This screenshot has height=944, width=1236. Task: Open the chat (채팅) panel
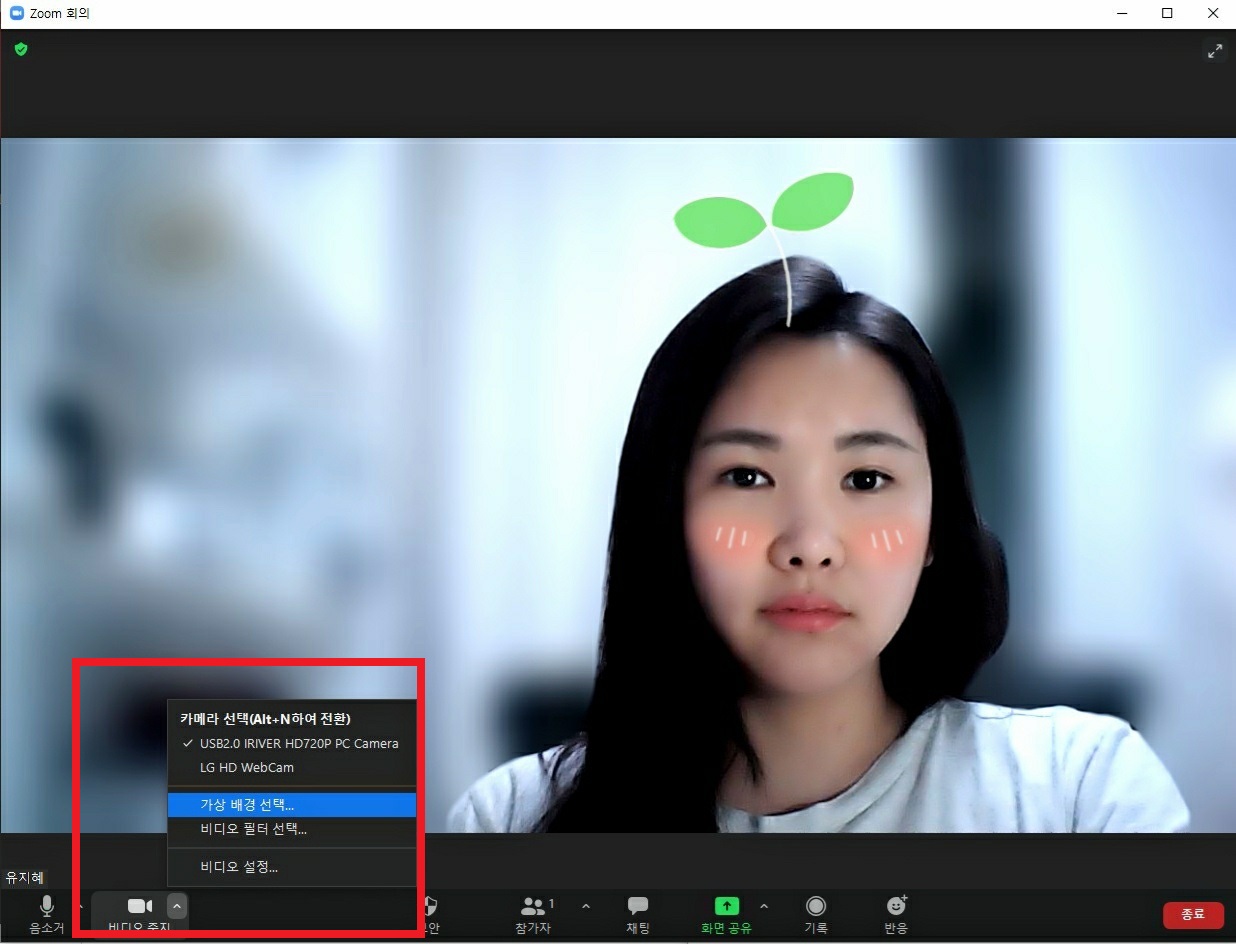pyautogui.click(x=637, y=907)
